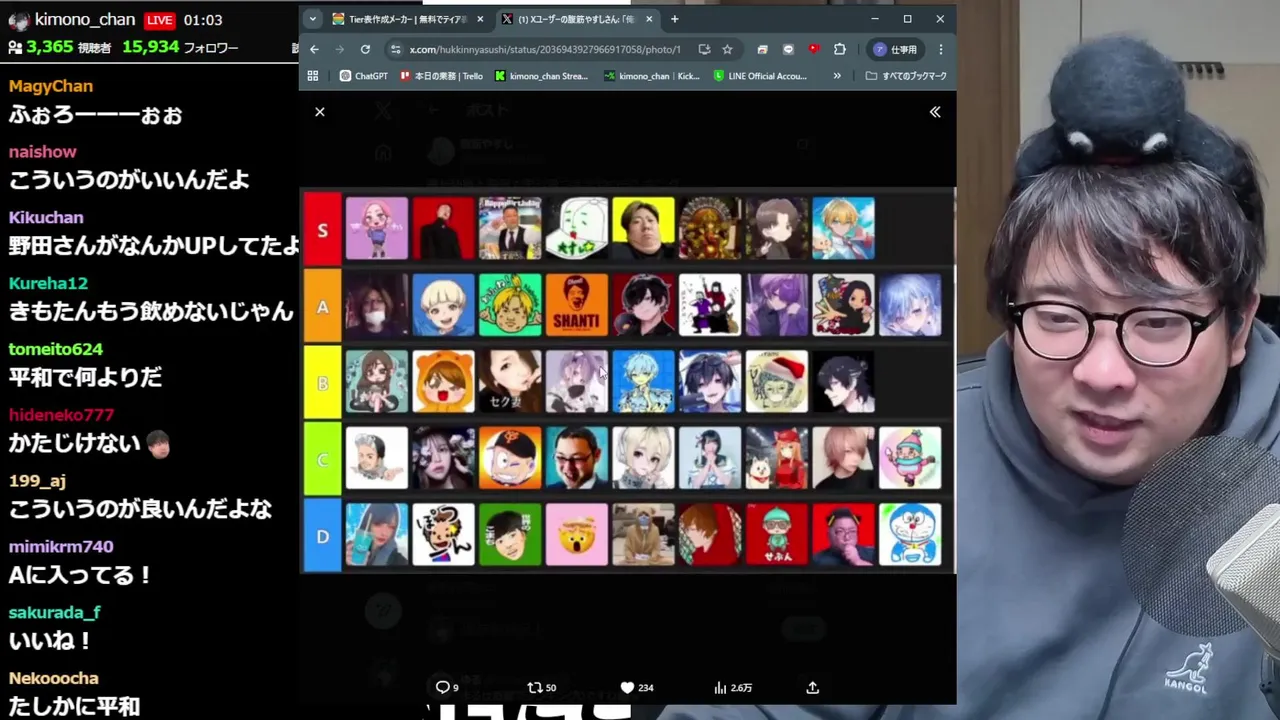
Task: Collapse the side panel with the double-chevron
Action: point(935,112)
